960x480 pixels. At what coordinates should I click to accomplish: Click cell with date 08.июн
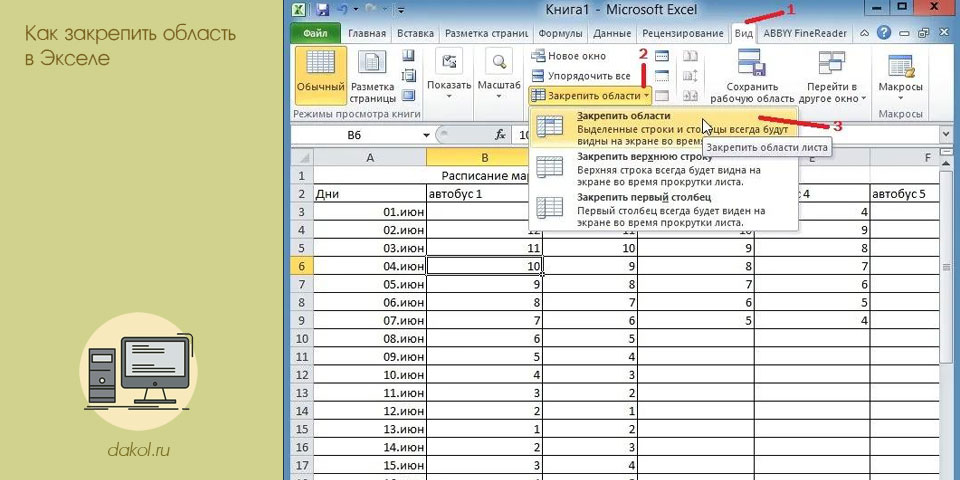tap(370, 338)
